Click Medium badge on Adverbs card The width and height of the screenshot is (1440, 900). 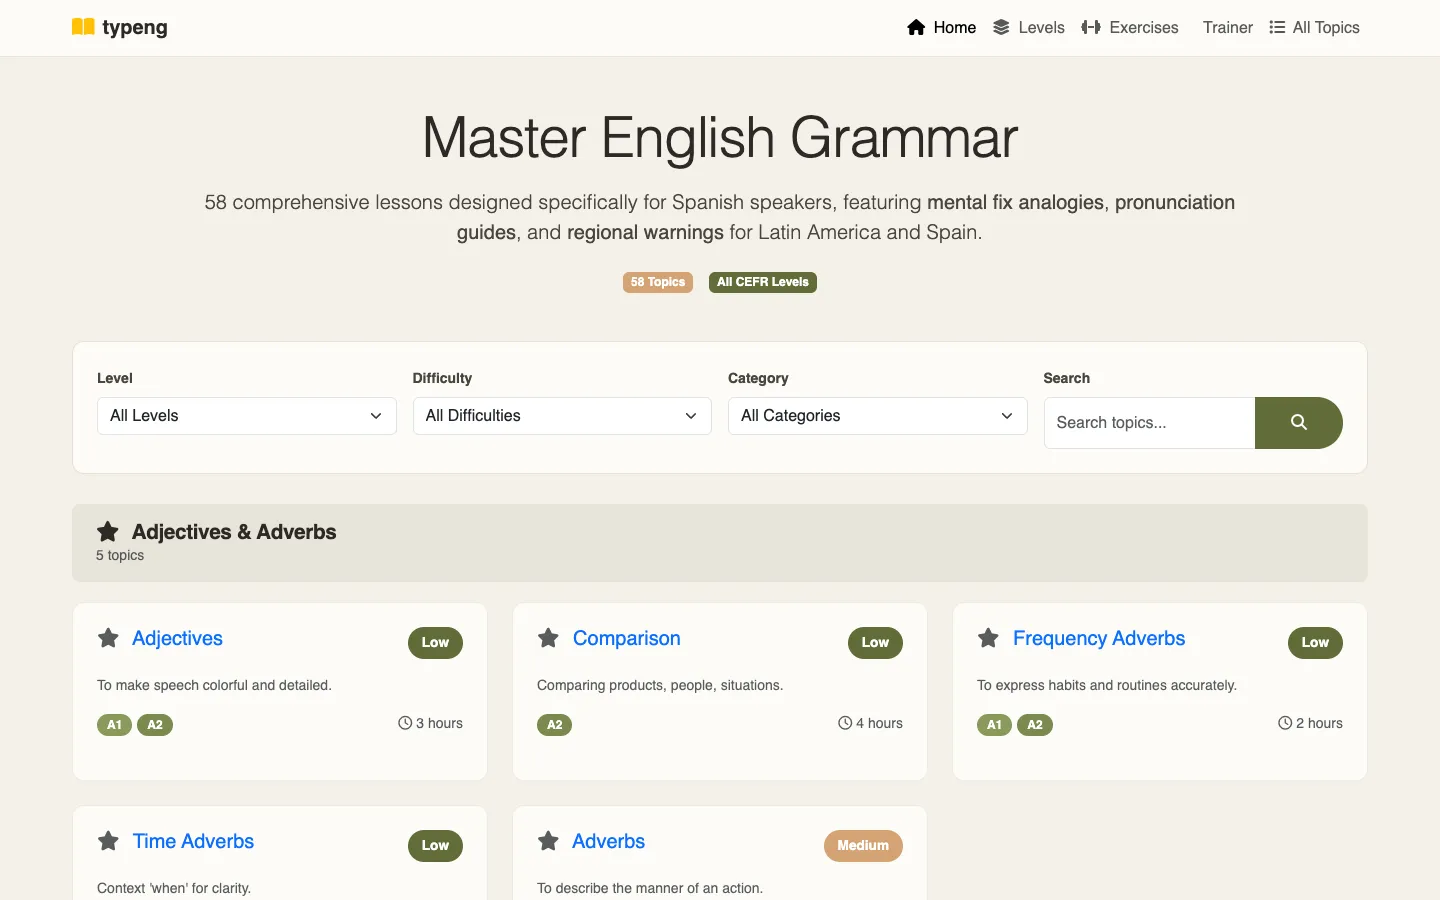pos(863,845)
